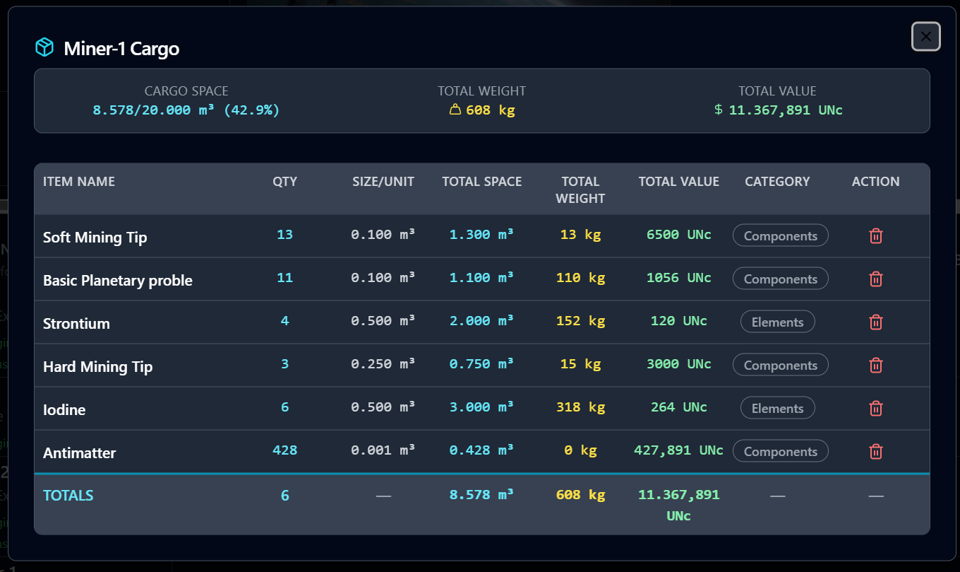Delete Basic Planetary proble item
Image resolution: width=960 pixels, height=572 pixels.
pos(875,279)
